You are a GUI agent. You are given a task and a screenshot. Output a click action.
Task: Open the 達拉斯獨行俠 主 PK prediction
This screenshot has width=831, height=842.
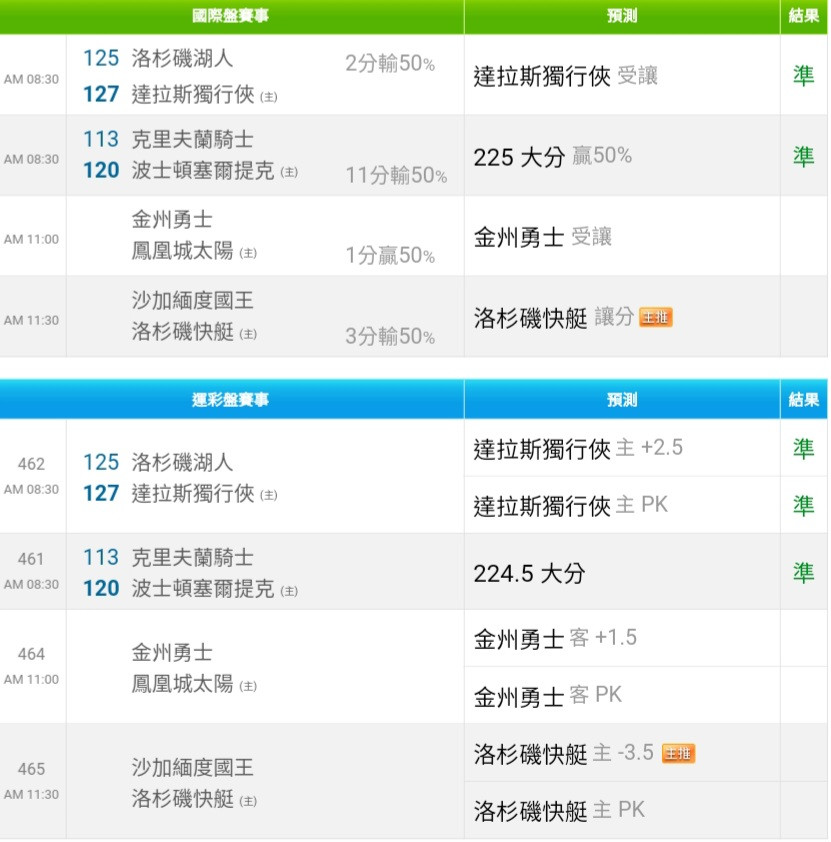click(x=571, y=505)
